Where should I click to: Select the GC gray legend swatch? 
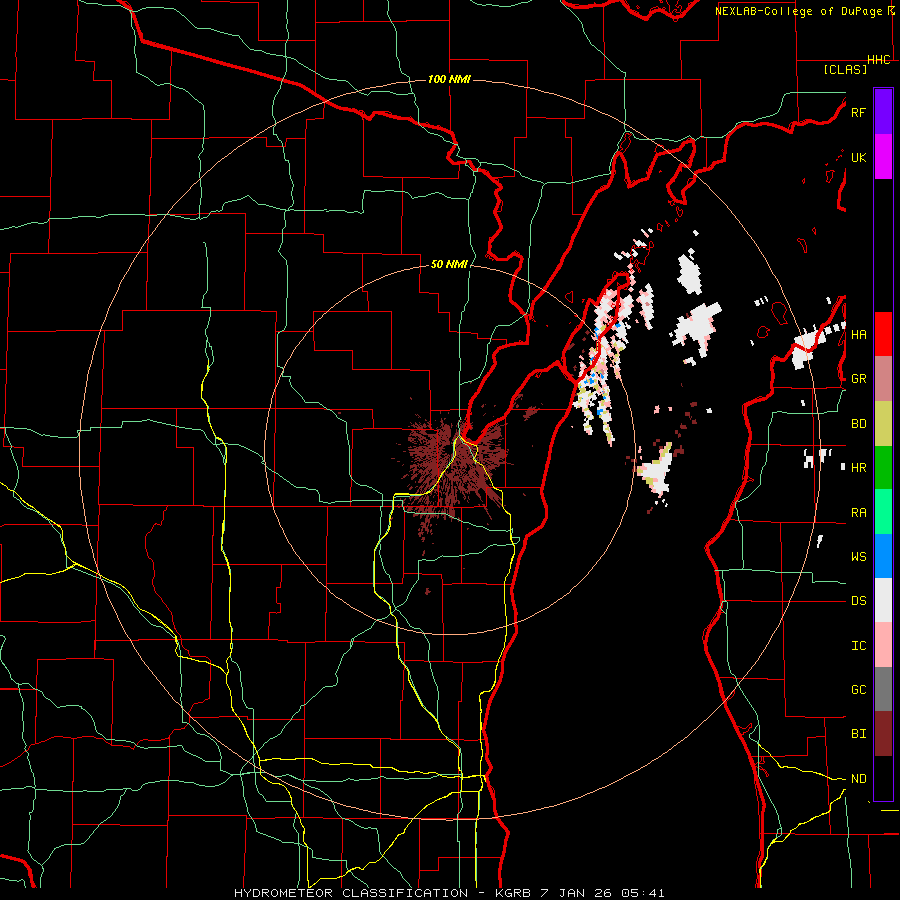coord(883,689)
